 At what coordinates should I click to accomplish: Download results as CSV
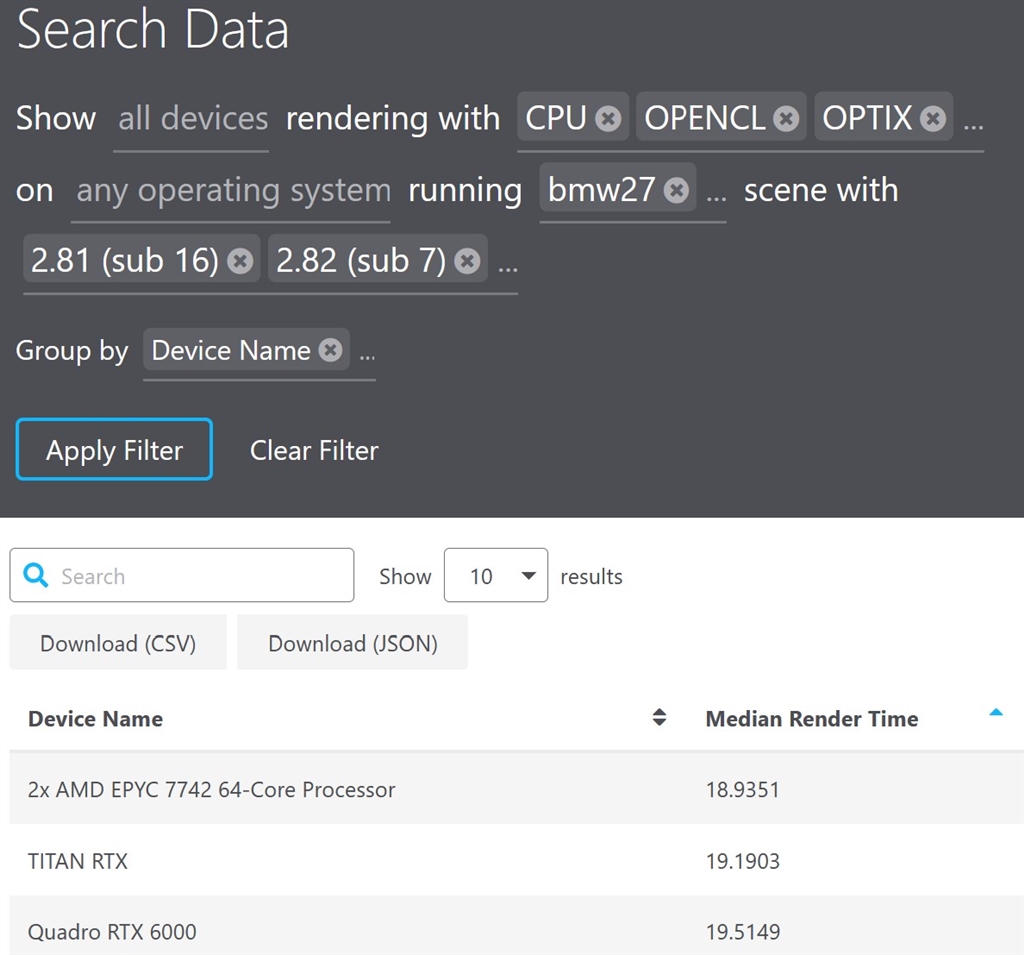118,643
